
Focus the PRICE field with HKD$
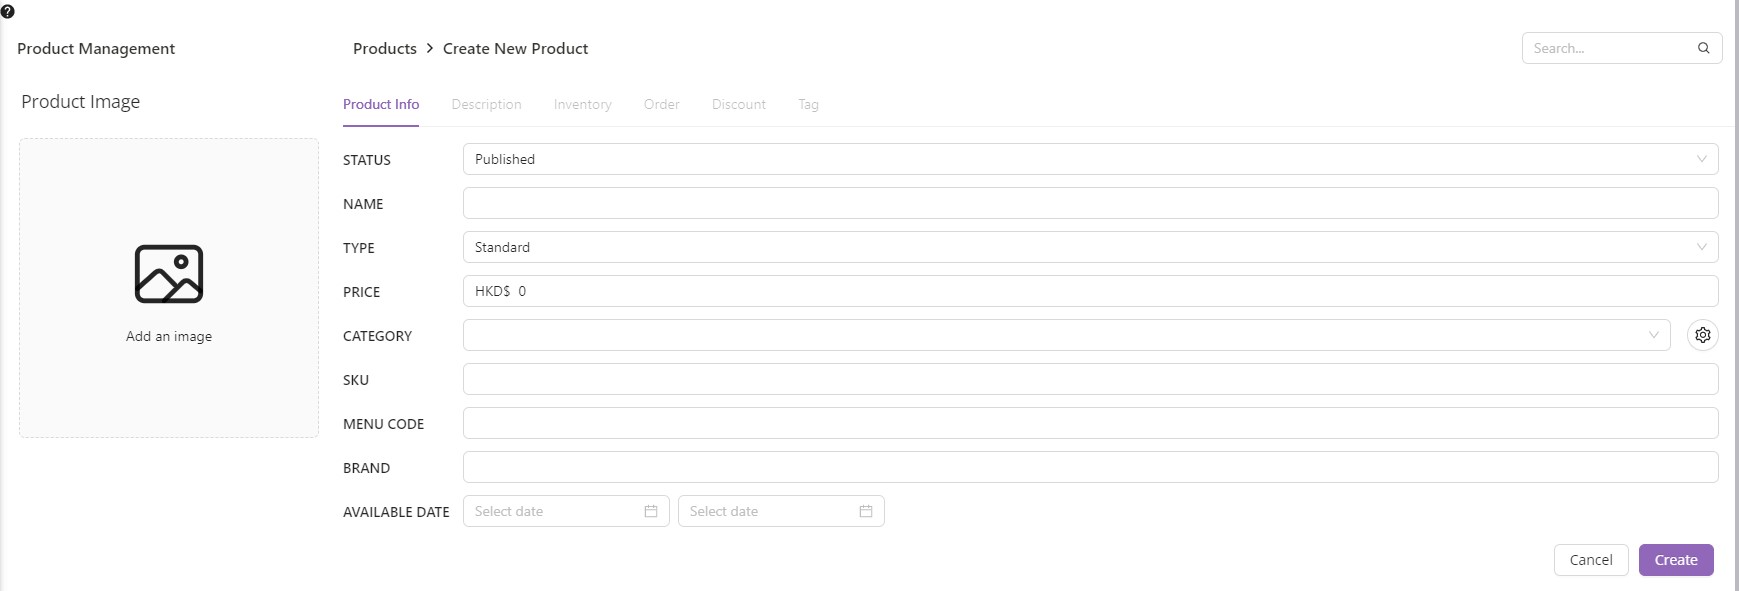tap(1090, 291)
